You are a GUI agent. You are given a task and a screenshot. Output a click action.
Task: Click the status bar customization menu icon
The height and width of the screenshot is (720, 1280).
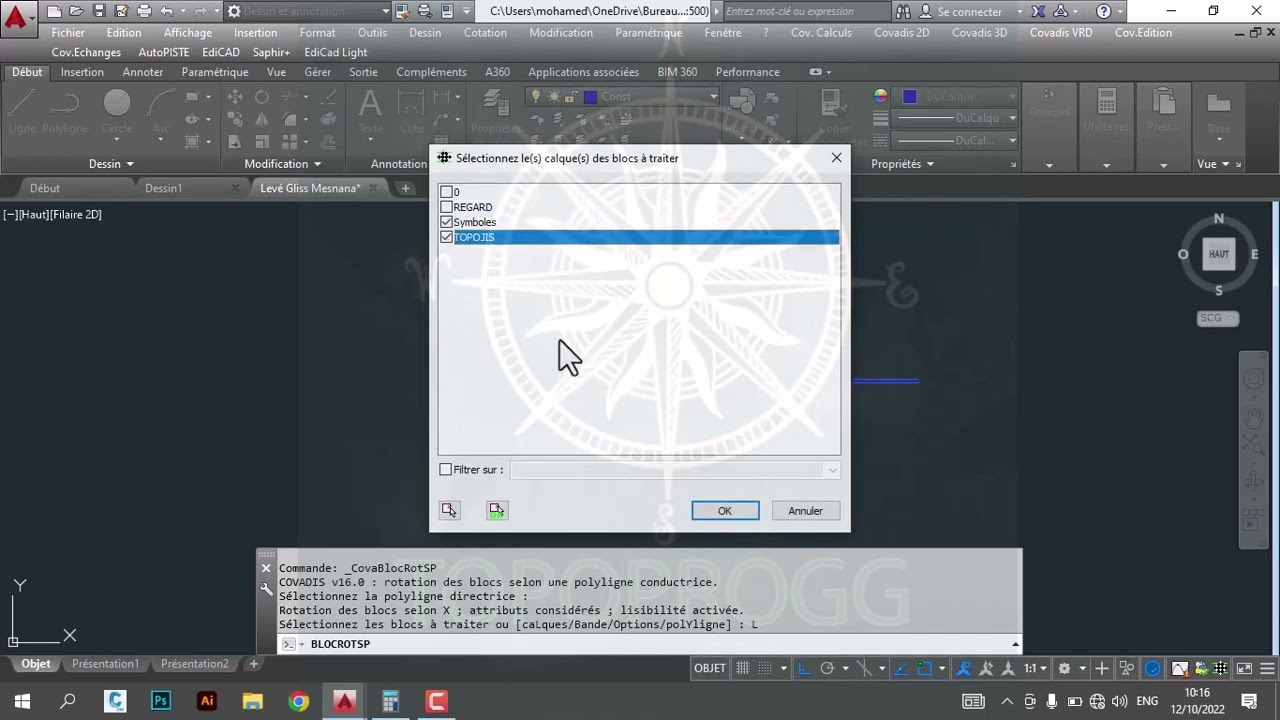click(1266, 668)
